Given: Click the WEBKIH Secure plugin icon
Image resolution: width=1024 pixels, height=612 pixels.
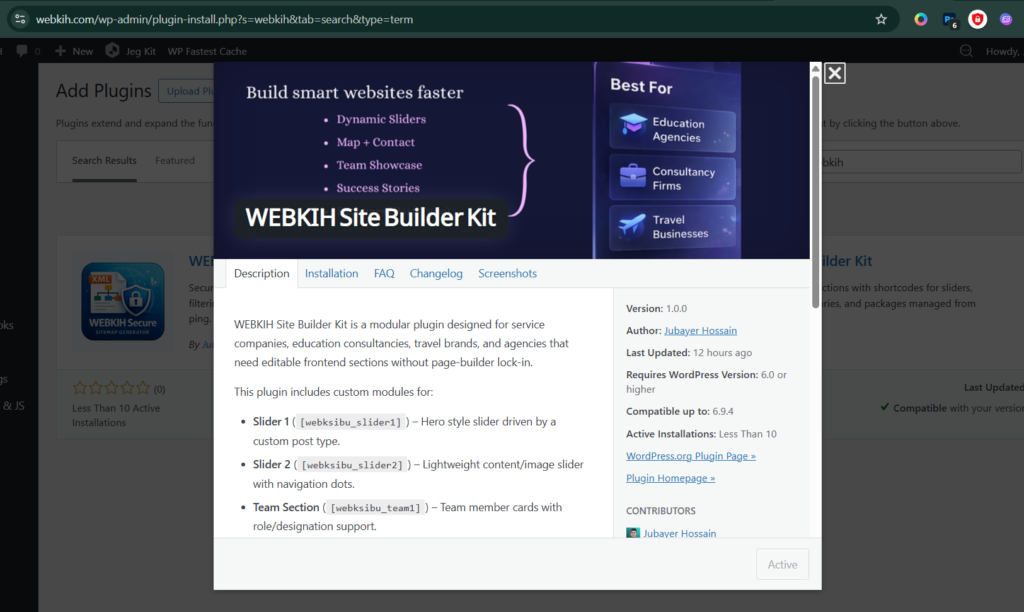Looking at the screenshot, I should [123, 303].
